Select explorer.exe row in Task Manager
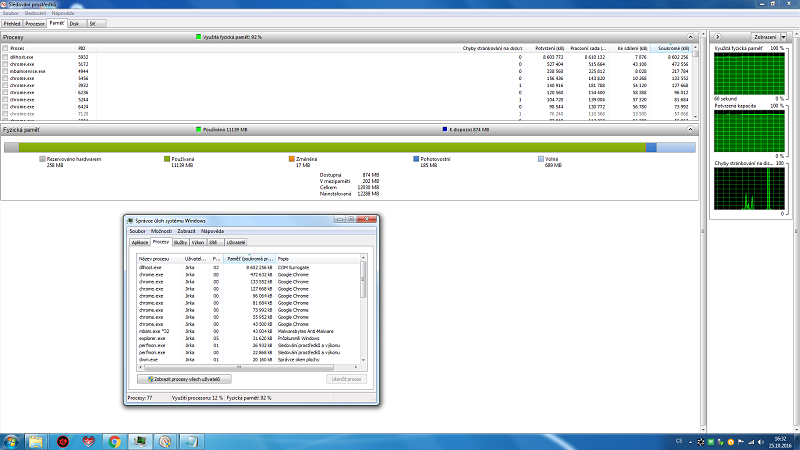This screenshot has width=800, height=450. [x=249, y=338]
